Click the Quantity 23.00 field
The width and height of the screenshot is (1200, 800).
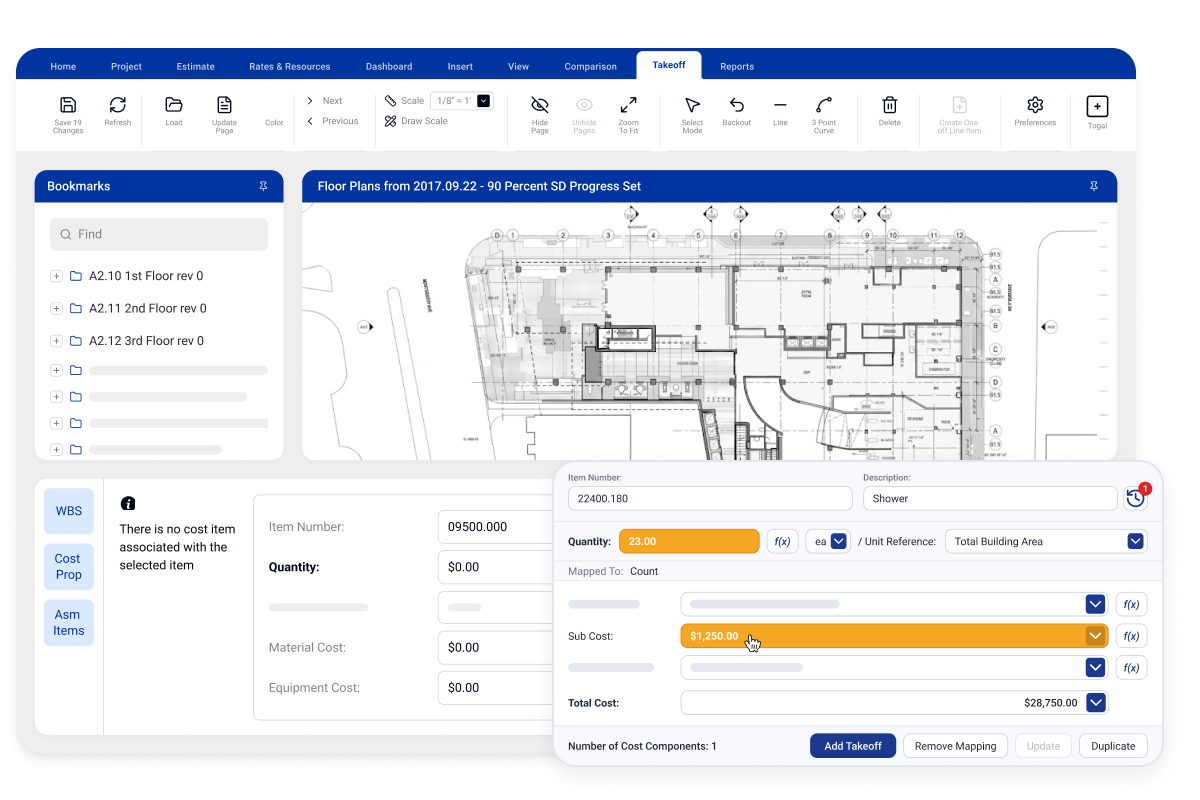tap(689, 541)
